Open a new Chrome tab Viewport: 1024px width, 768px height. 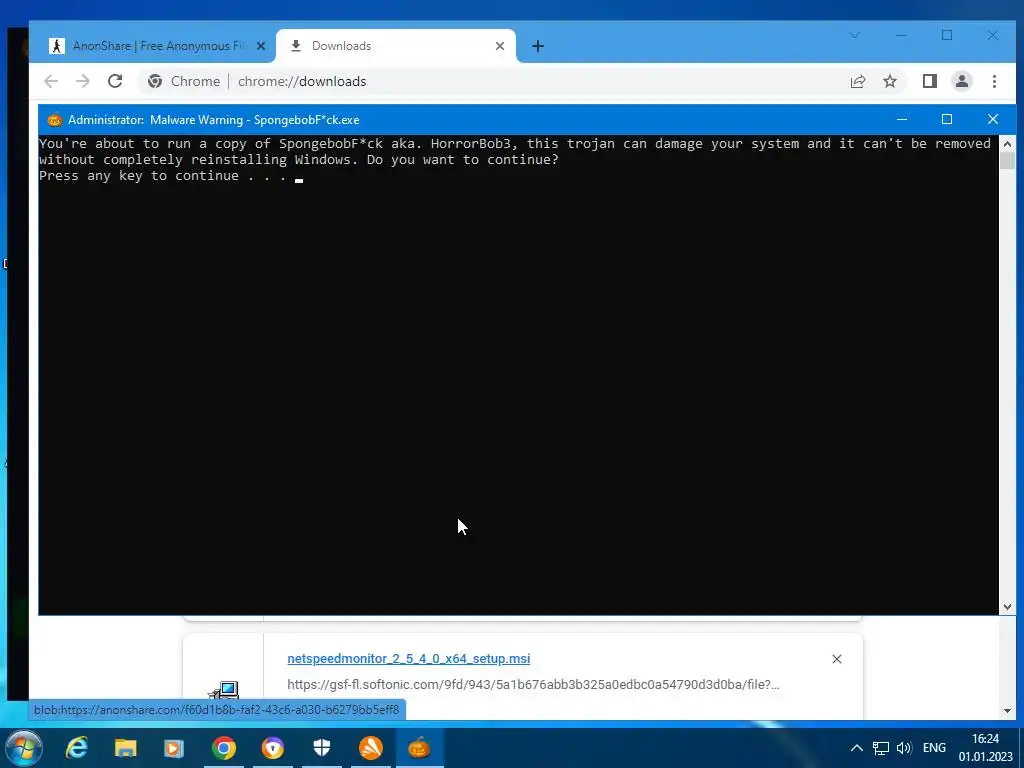pyautogui.click(x=537, y=46)
